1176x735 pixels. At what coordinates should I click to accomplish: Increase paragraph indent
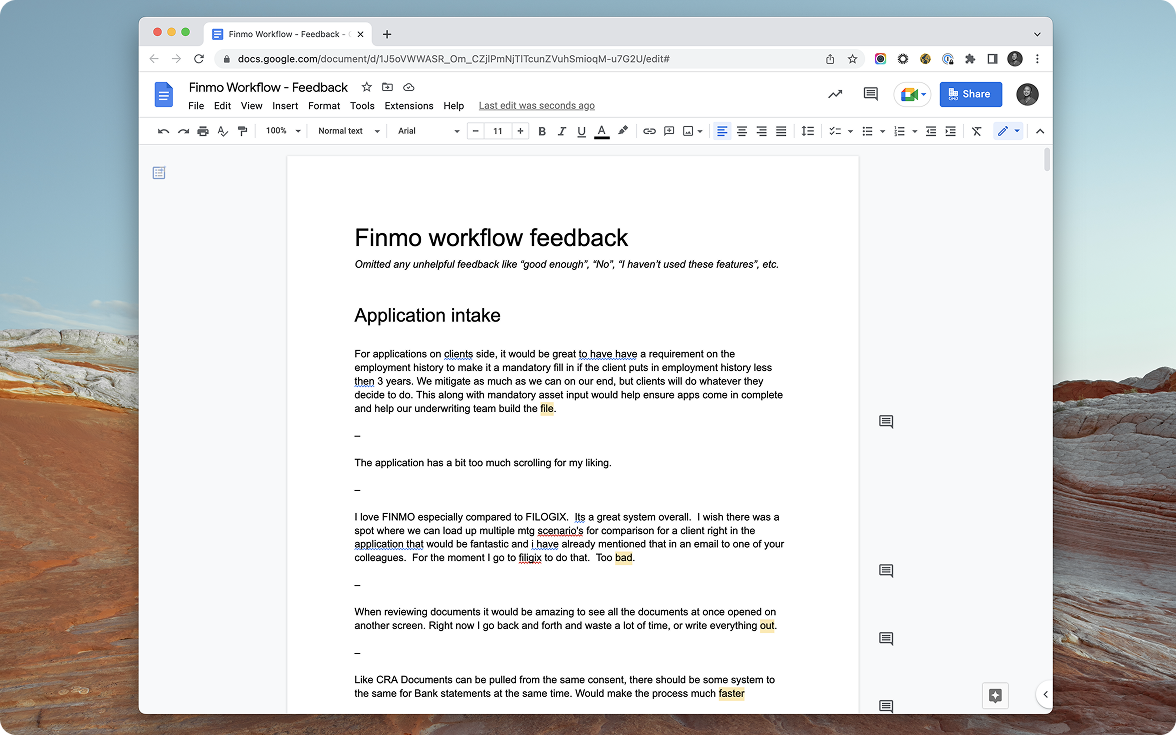click(x=950, y=131)
